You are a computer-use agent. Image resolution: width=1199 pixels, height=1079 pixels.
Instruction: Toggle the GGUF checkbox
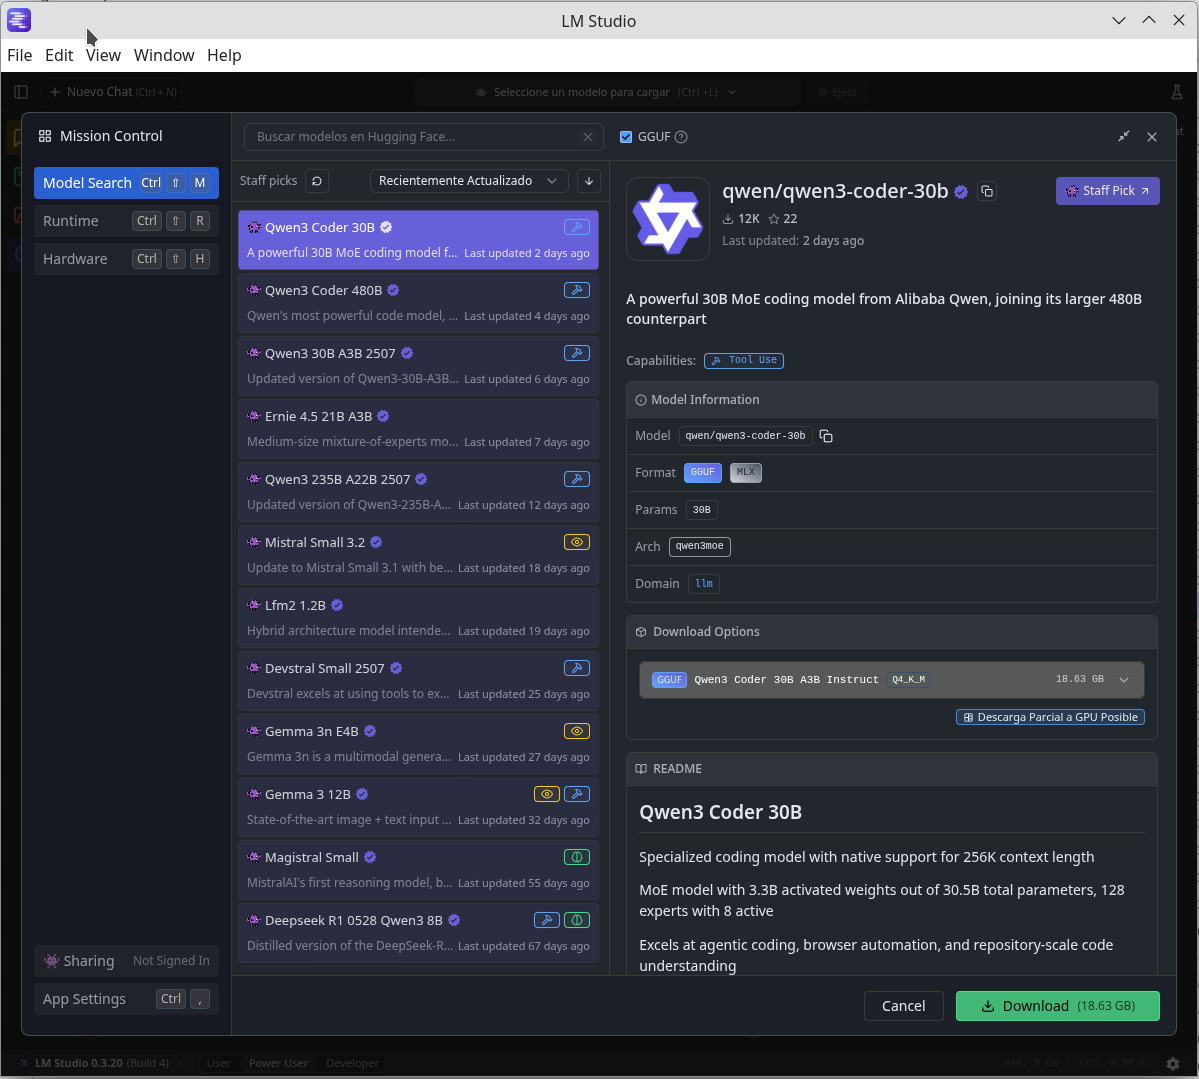626,137
